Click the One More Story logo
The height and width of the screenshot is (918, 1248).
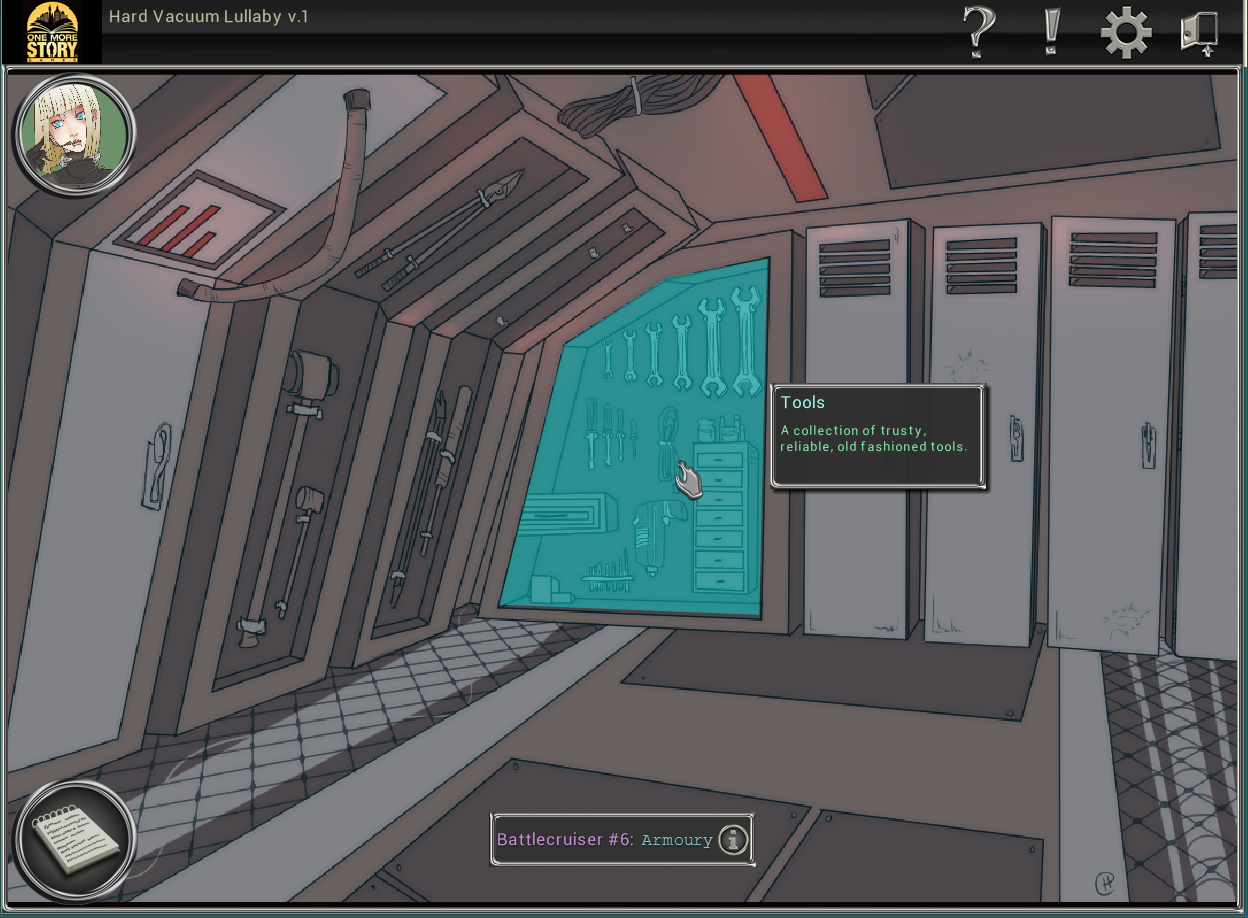click(x=51, y=32)
